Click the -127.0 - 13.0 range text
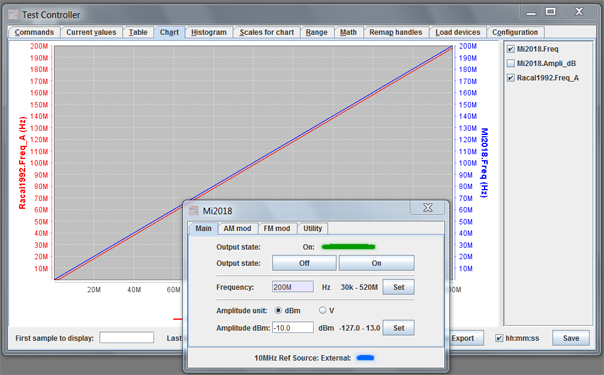The height and width of the screenshot is (375, 604). click(360, 328)
